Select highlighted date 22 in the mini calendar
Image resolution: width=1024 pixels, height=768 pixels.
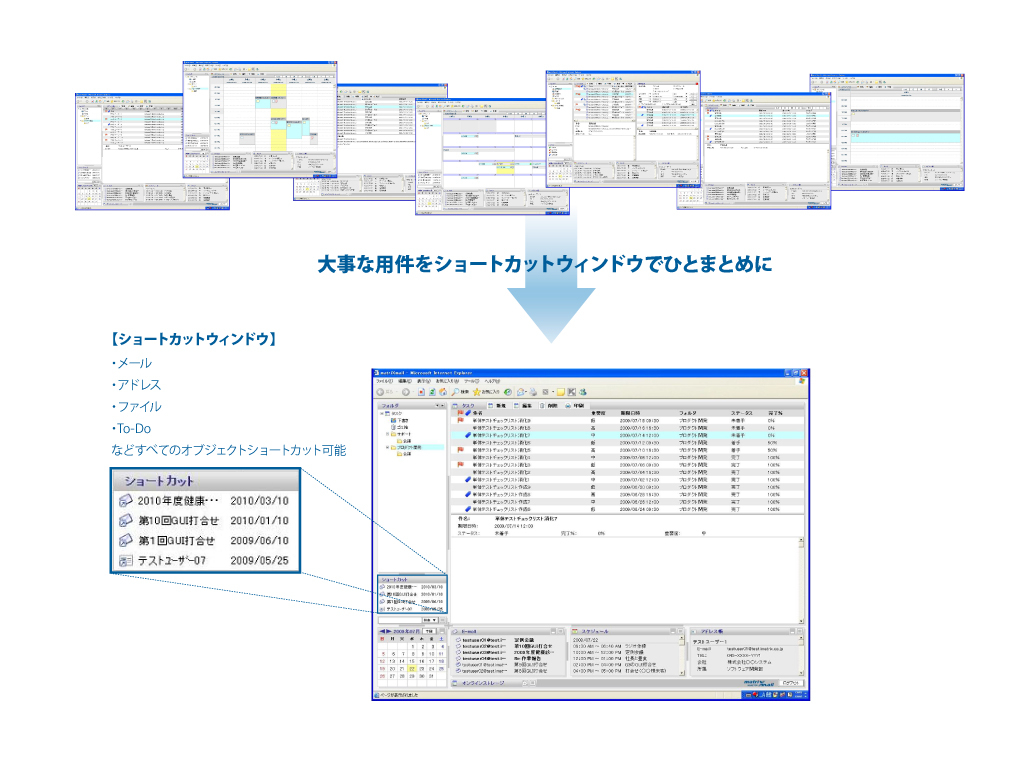pos(411,669)
